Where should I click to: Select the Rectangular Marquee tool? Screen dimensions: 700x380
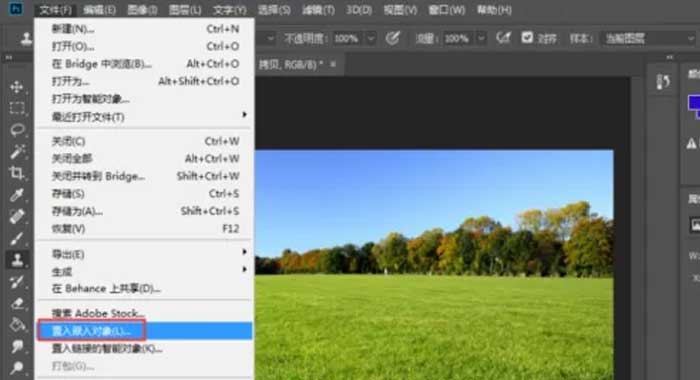point(17,108)
